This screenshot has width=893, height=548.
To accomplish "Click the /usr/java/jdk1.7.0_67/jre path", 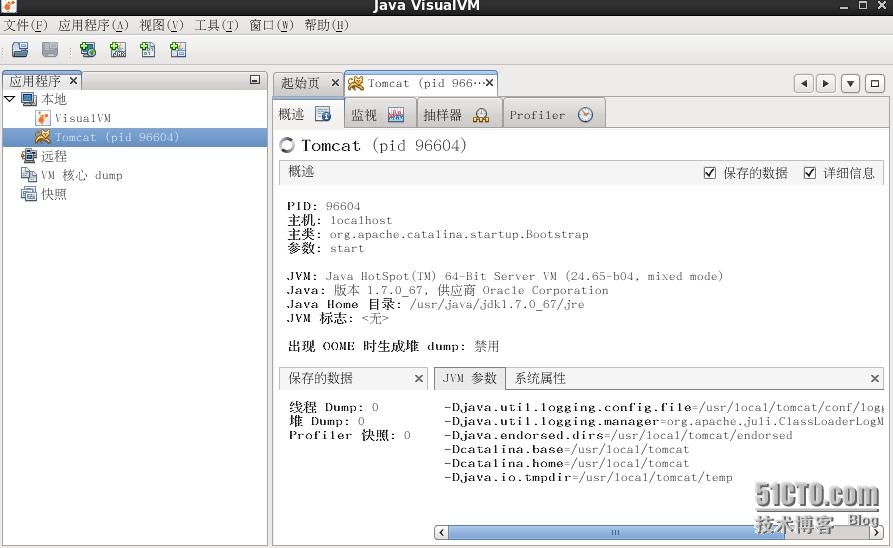I will pos(497,304).
